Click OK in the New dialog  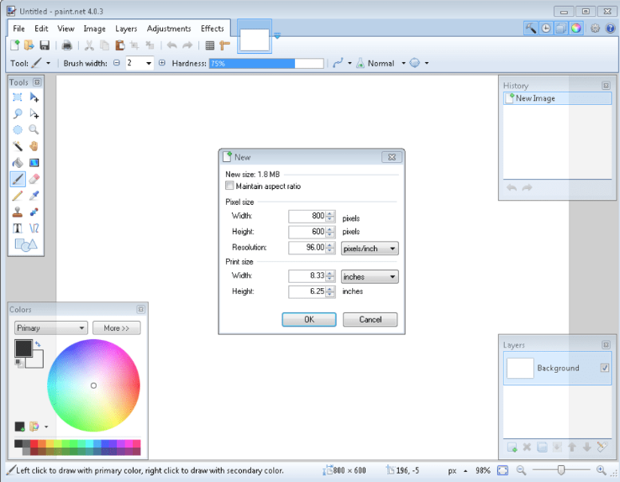pyautogui.click(x=309, y=319)
